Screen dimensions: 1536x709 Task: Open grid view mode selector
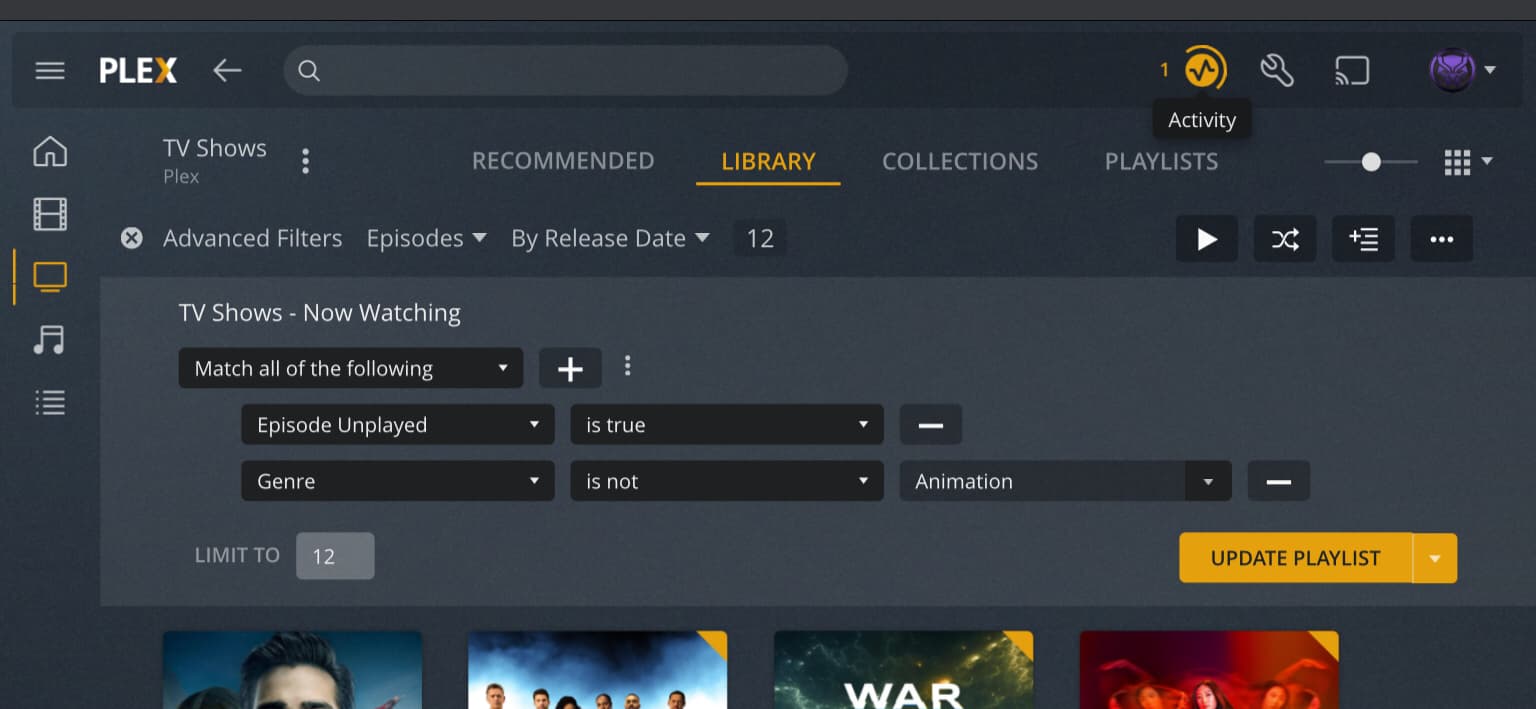(x=1468, y=162)
